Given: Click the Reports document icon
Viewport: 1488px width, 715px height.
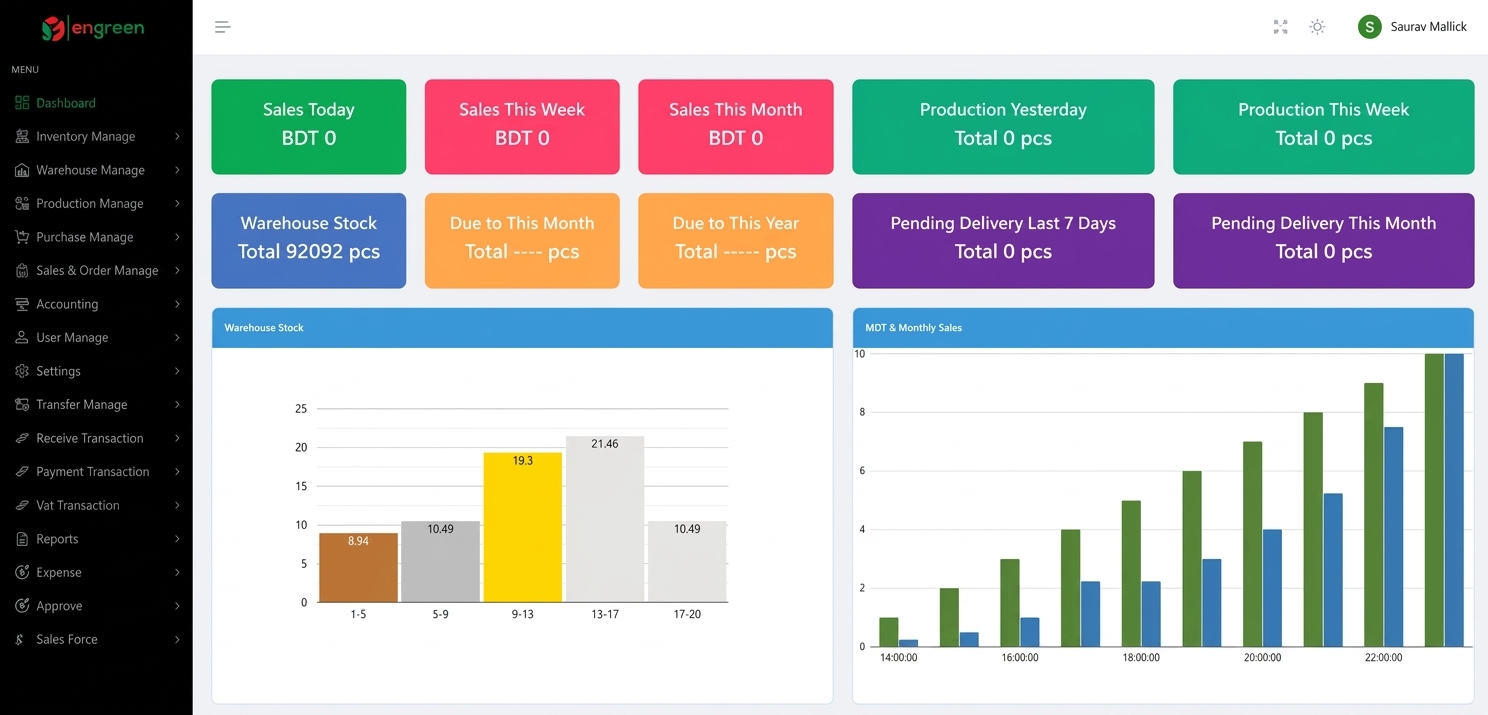Looking at the screenshot, I should click(22, 539).
